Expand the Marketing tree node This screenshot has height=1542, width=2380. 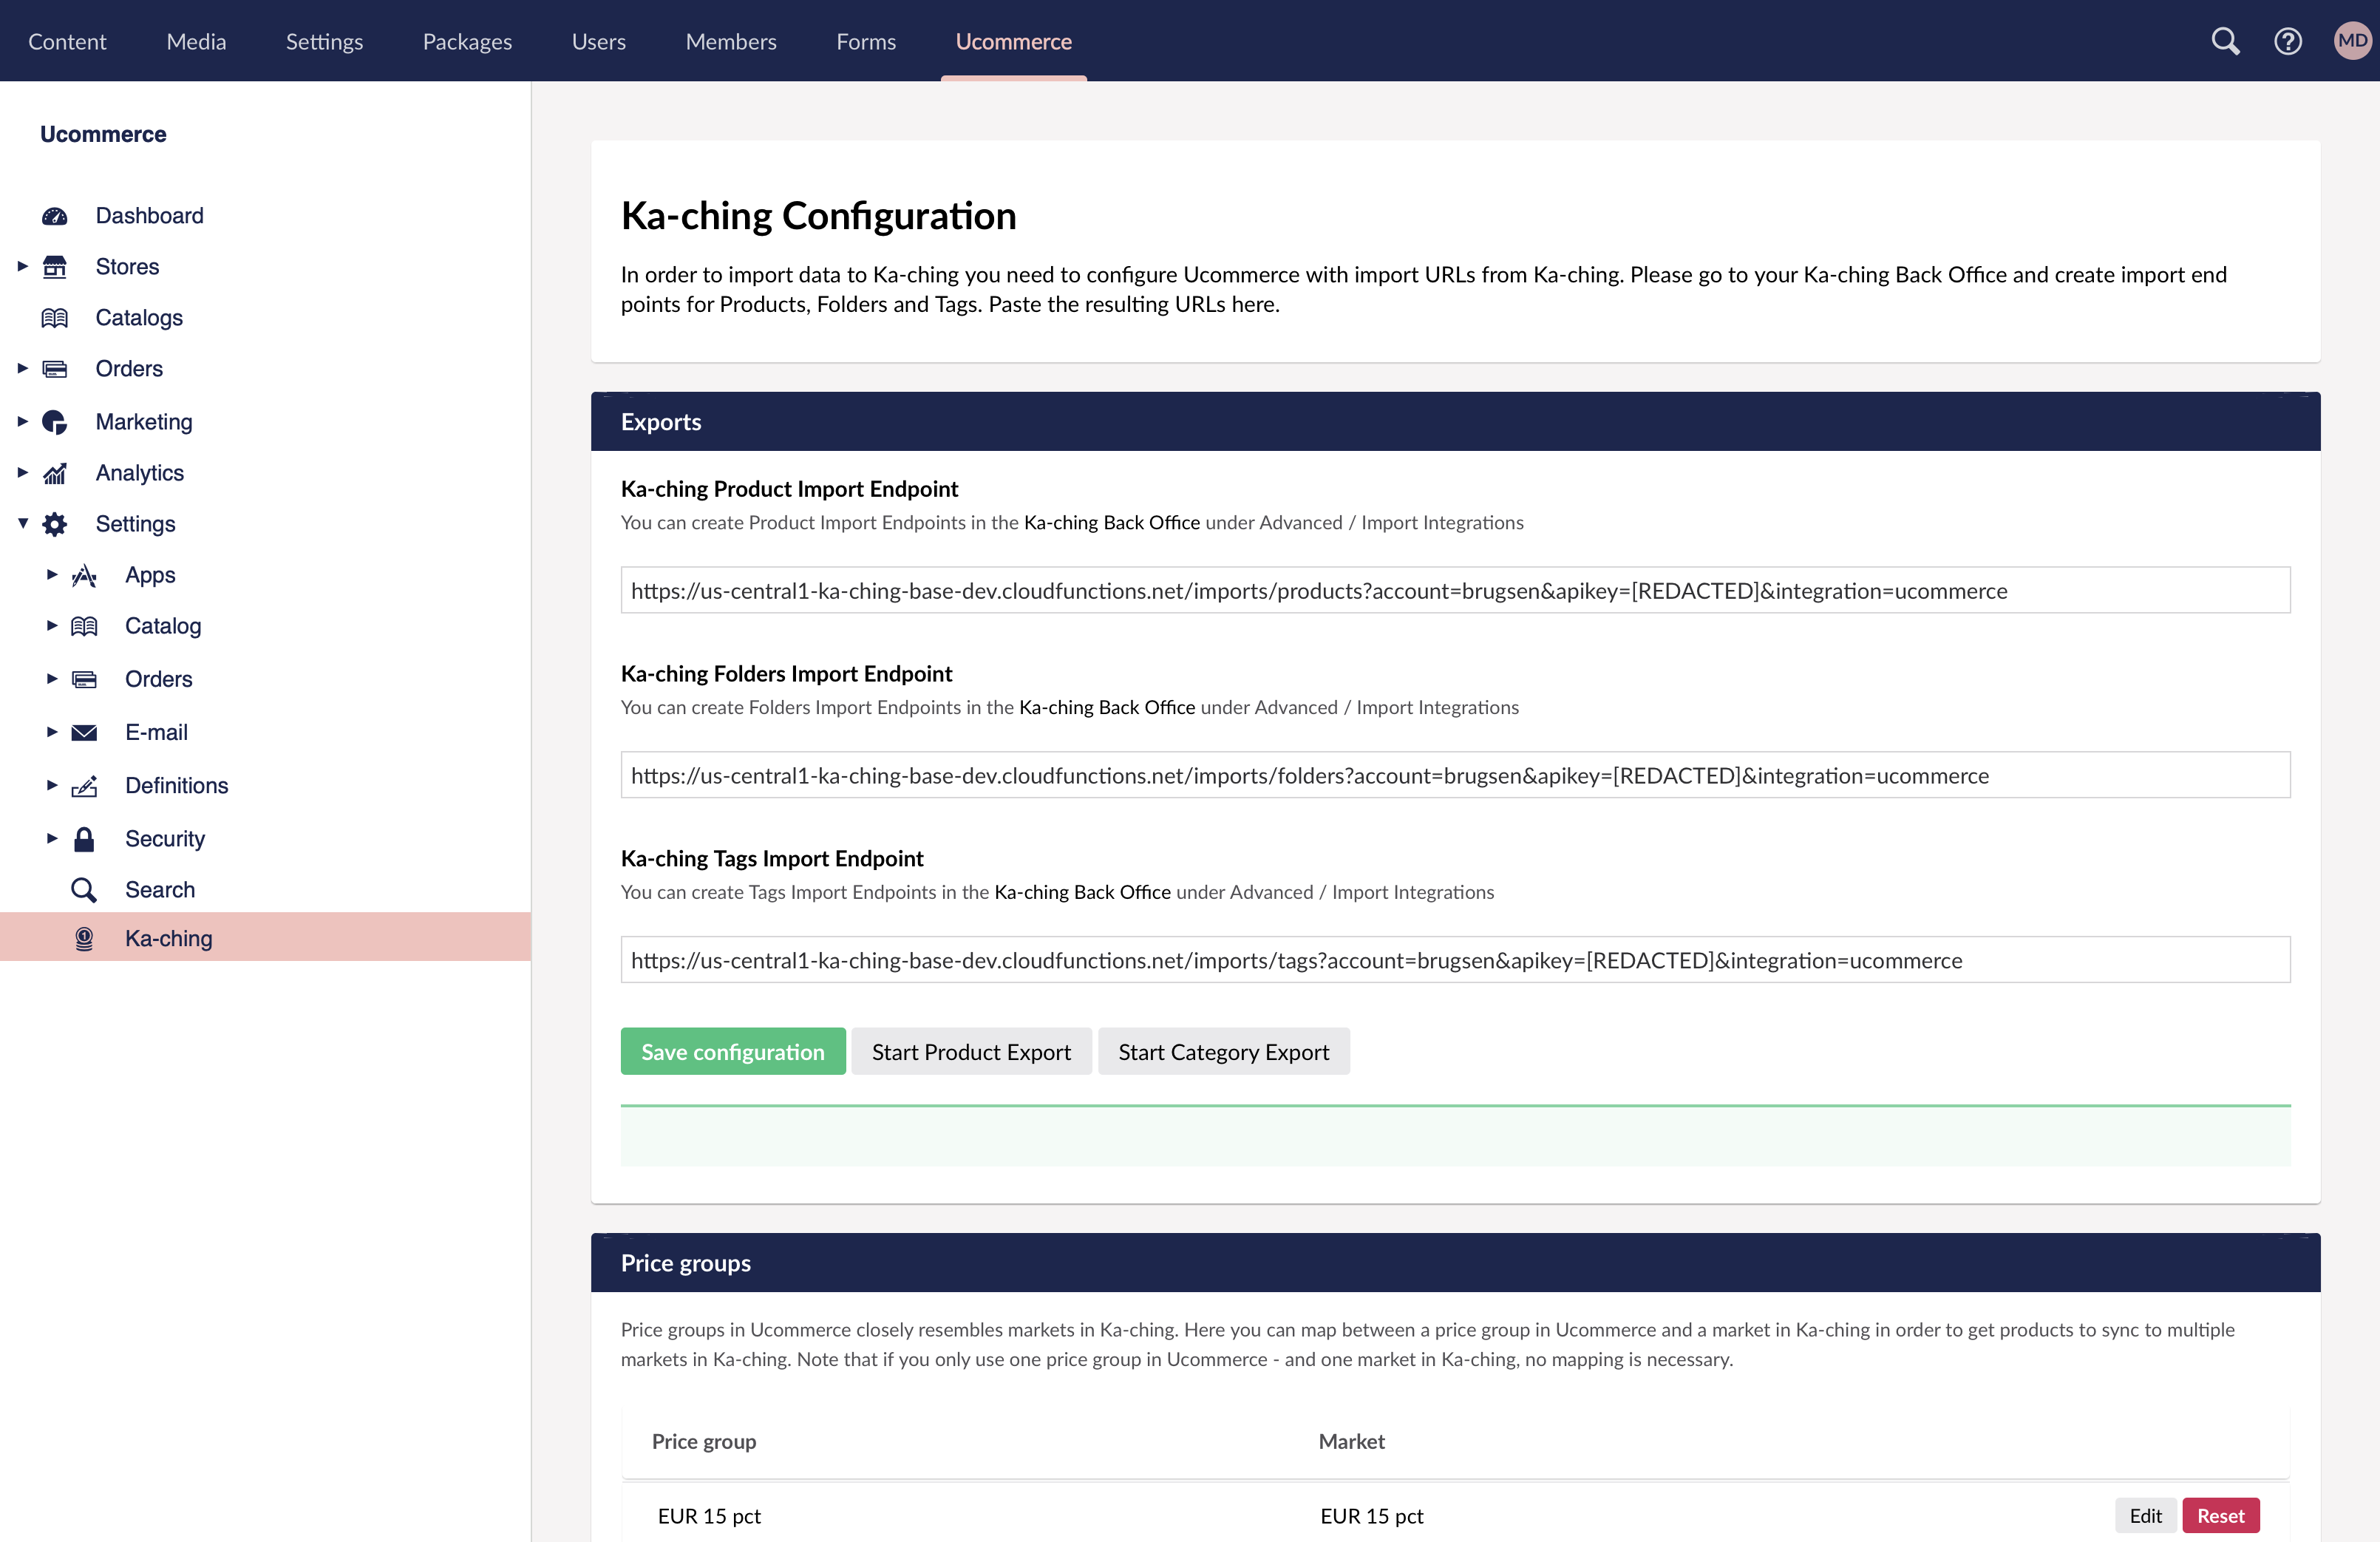coord(22,421)
